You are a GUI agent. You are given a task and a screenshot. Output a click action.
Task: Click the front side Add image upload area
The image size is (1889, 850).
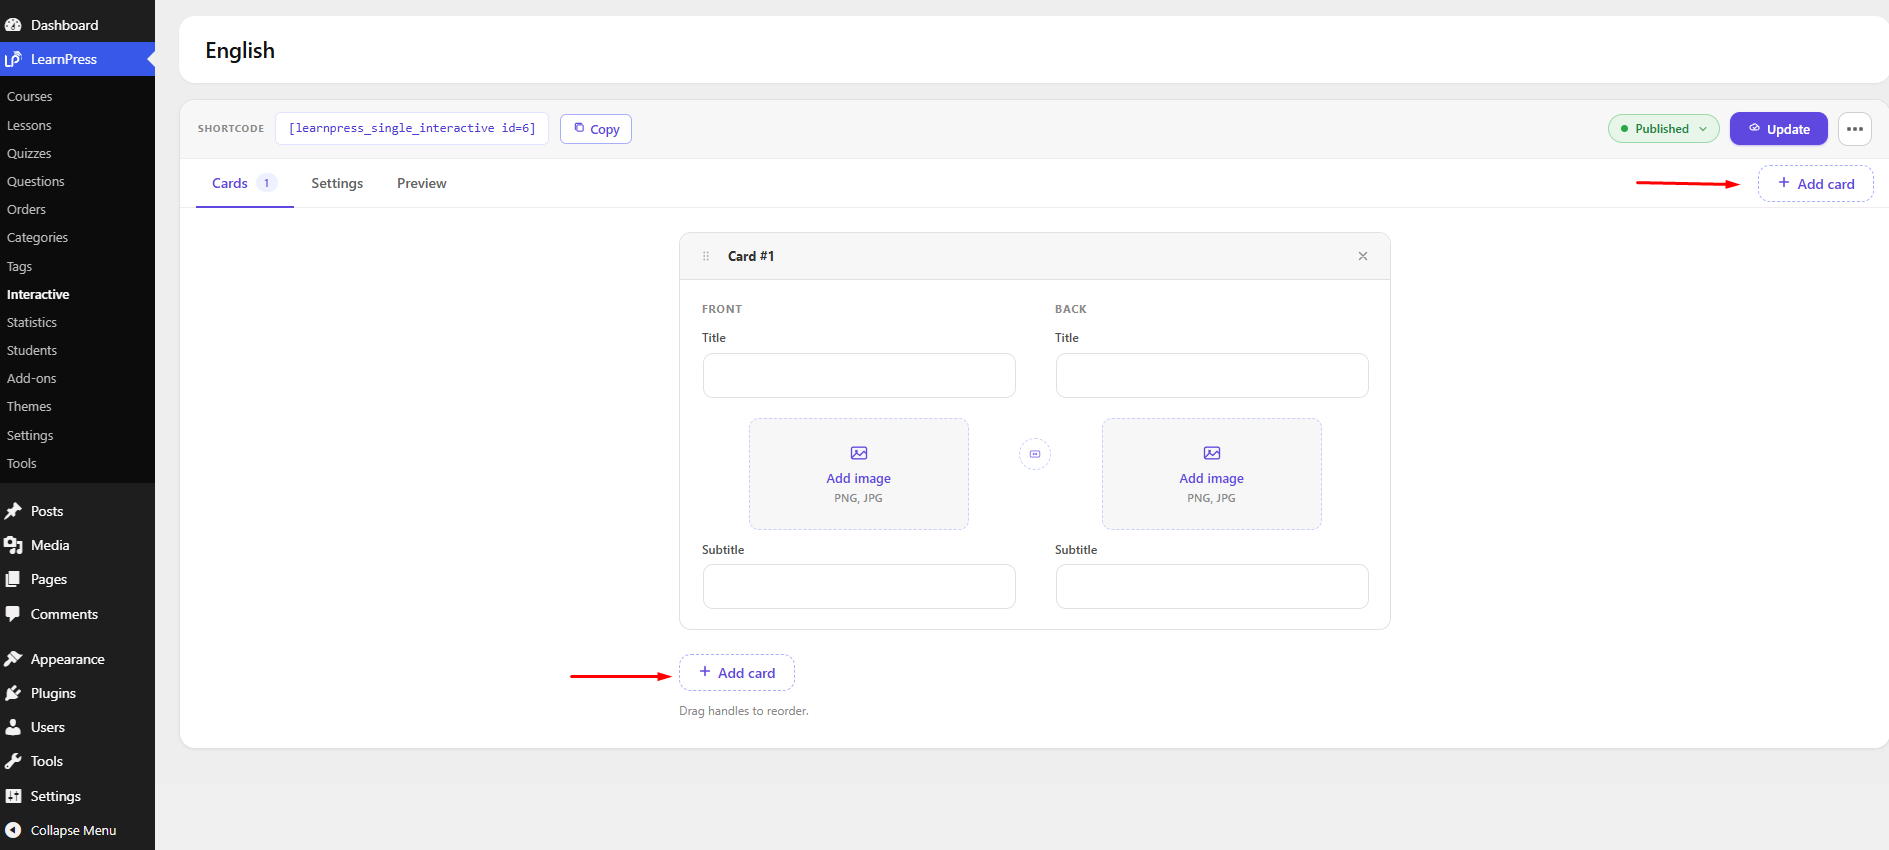click(x=859, y=474)
